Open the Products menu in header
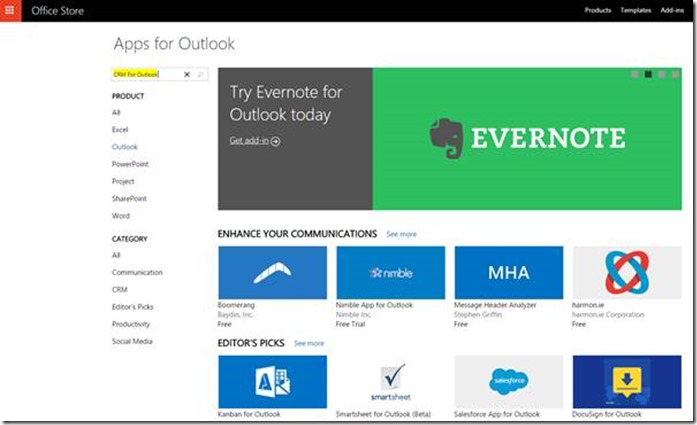The height and width of the screenshot is (425, 697). 598,10
